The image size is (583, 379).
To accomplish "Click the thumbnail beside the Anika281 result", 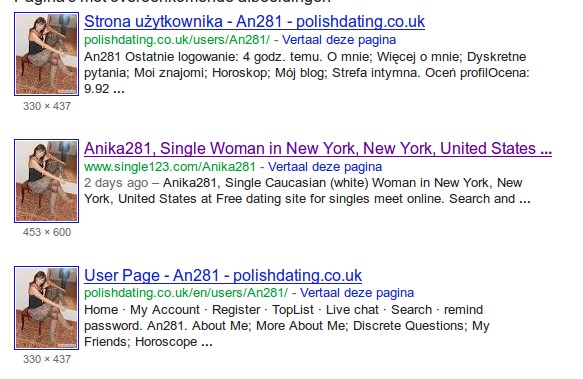I will [46, 181].
